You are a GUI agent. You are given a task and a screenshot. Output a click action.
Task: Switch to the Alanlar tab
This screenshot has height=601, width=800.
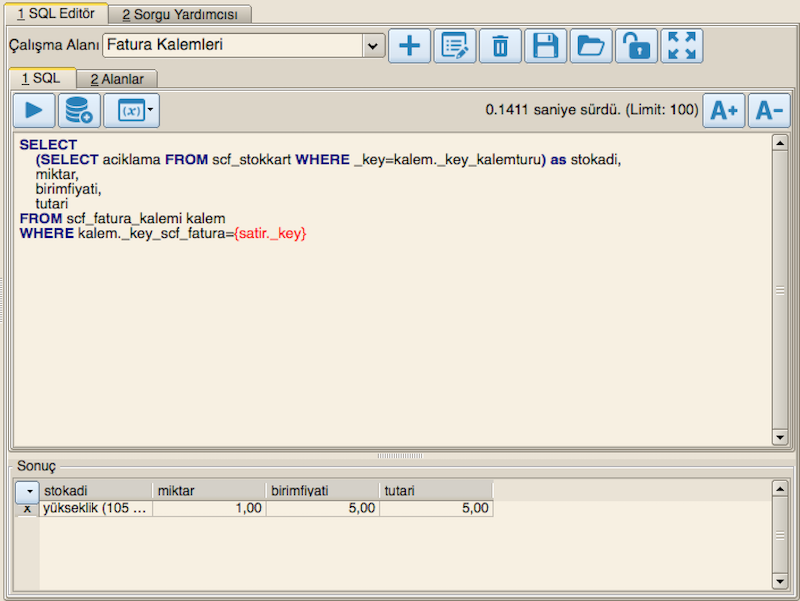pyautogui.click(x=117, y=79)
